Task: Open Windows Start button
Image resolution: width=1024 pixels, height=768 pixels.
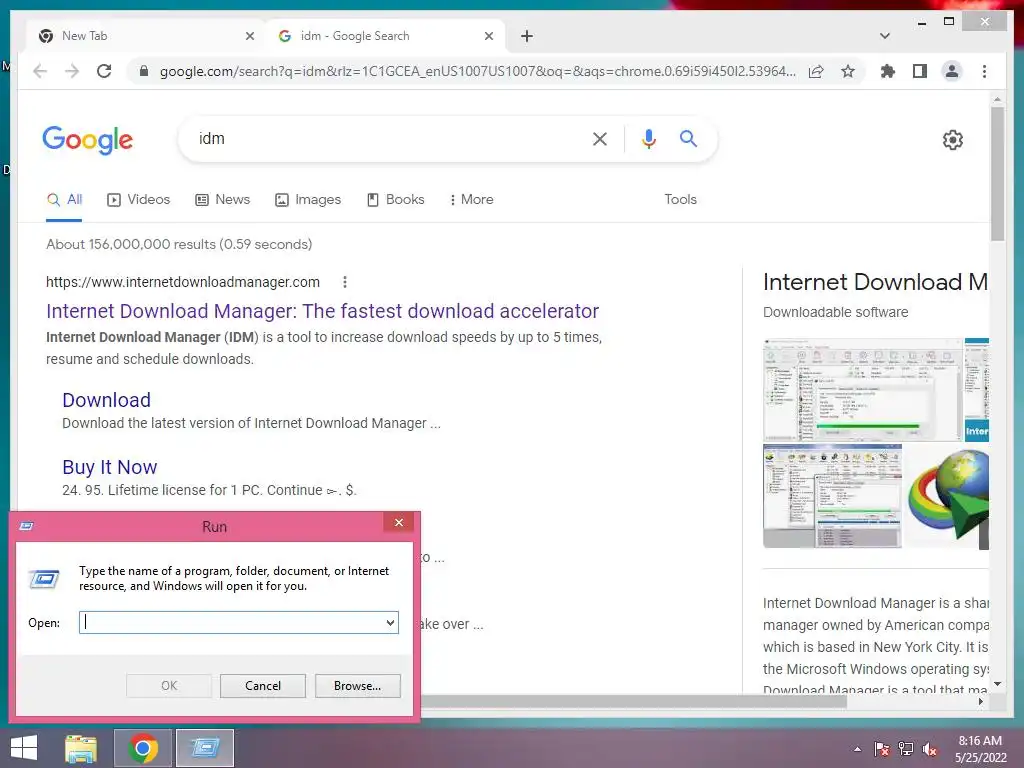Action: pos(24,748)
